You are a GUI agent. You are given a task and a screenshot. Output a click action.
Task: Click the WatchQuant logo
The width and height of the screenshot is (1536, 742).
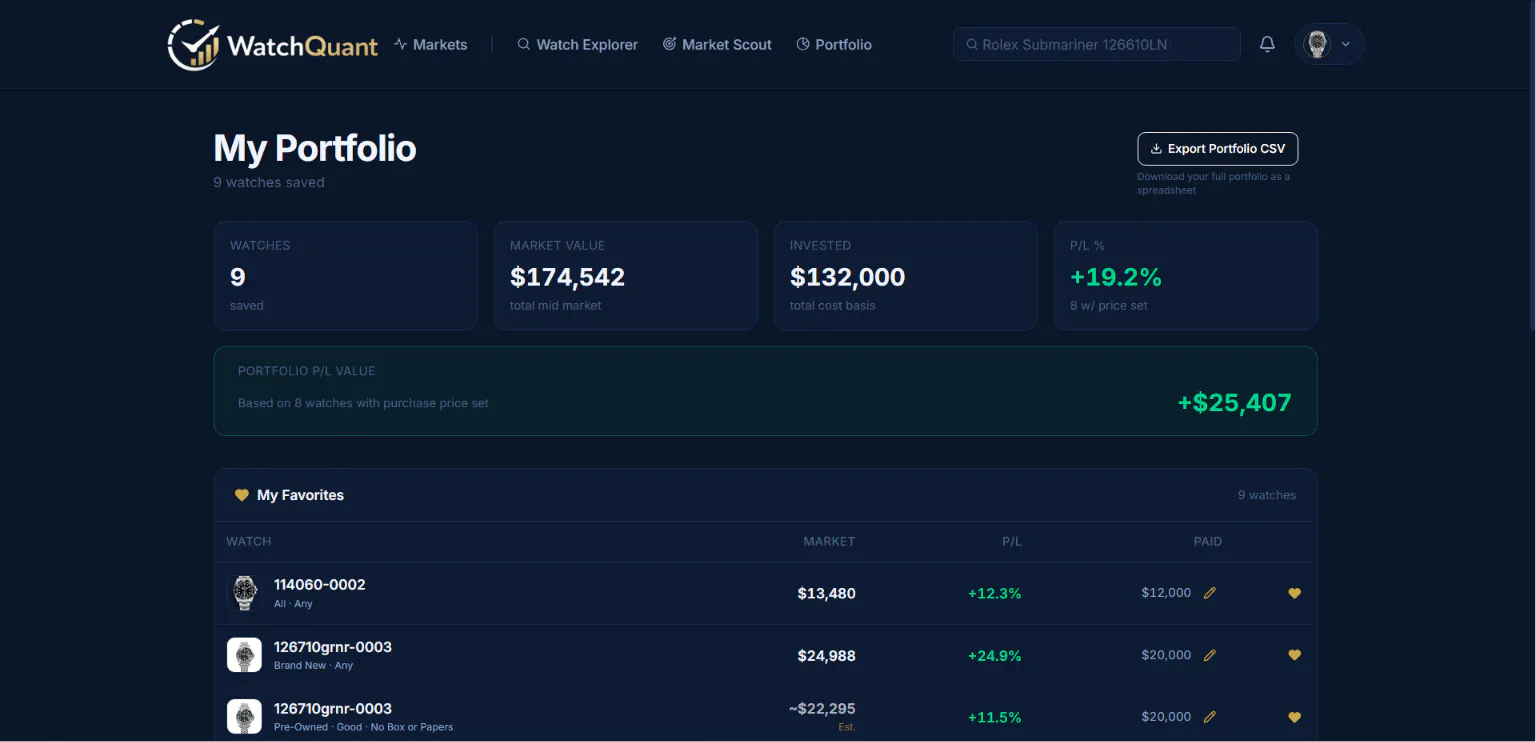(x=273, y=45)
